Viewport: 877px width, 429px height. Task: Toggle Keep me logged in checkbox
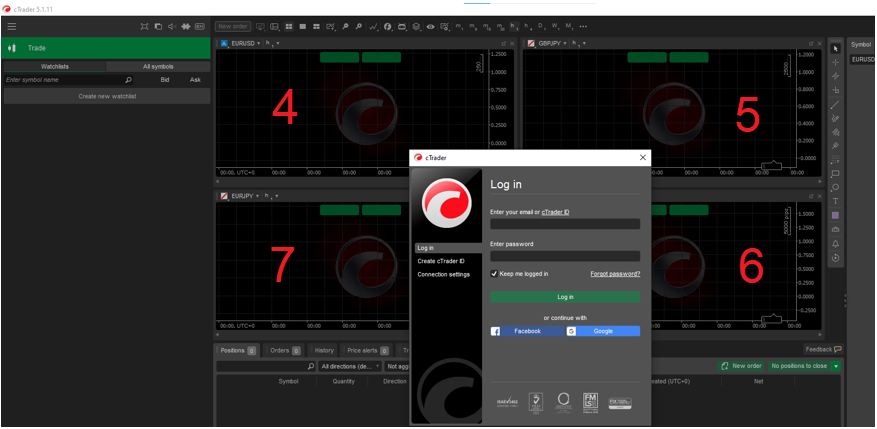pos(494,274)
